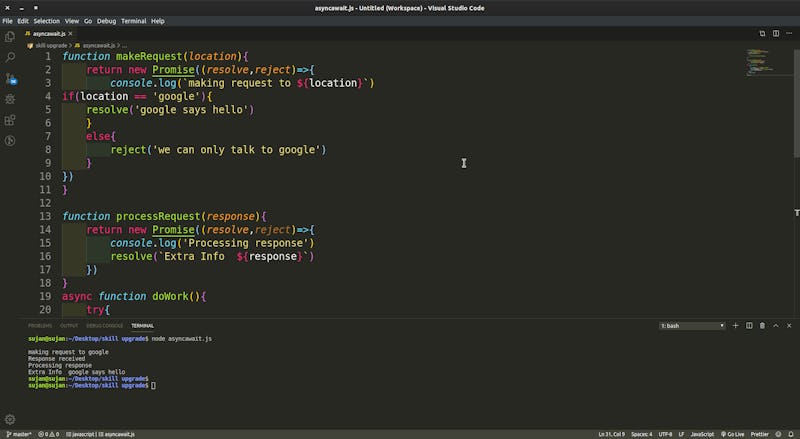Open the Search view in activity bar

[10, 57]
